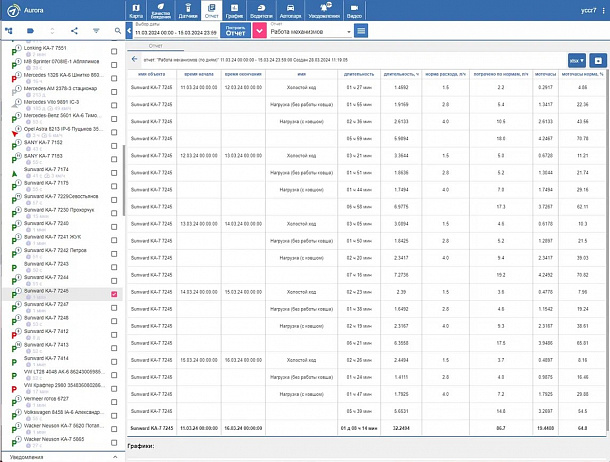Check the Vermeer checkbox
The height and width of the screenshot is (462, 610).
point(114,402)
